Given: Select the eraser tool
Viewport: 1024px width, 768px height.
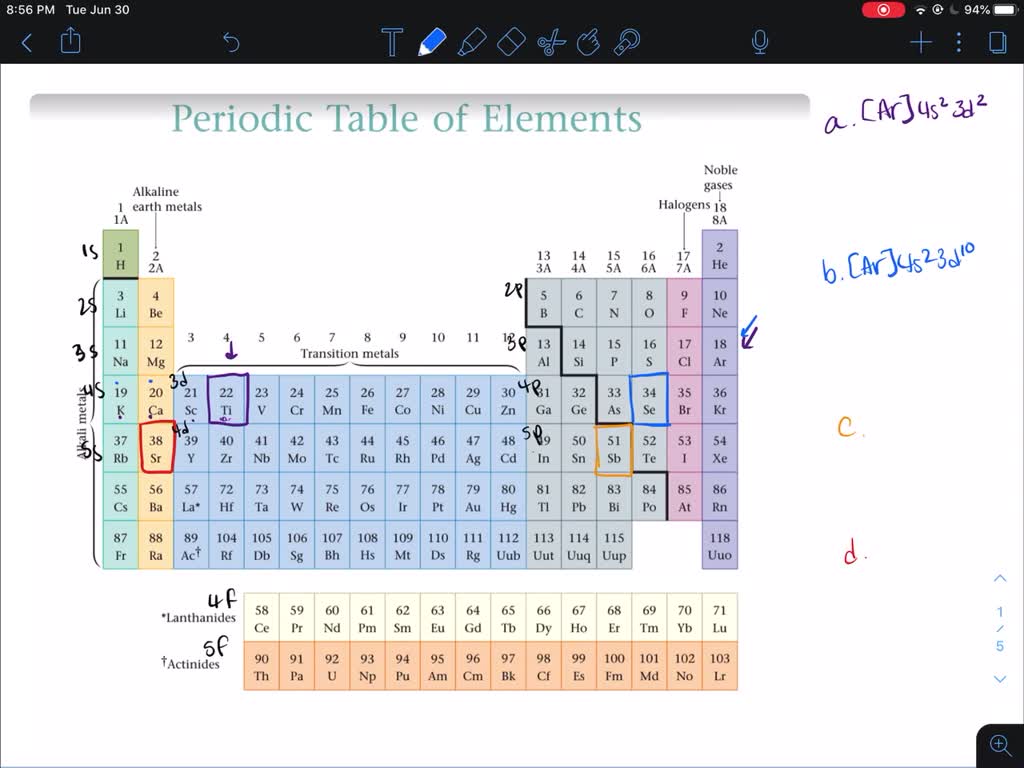Looking at the screenshot, I should pos(512,42).
